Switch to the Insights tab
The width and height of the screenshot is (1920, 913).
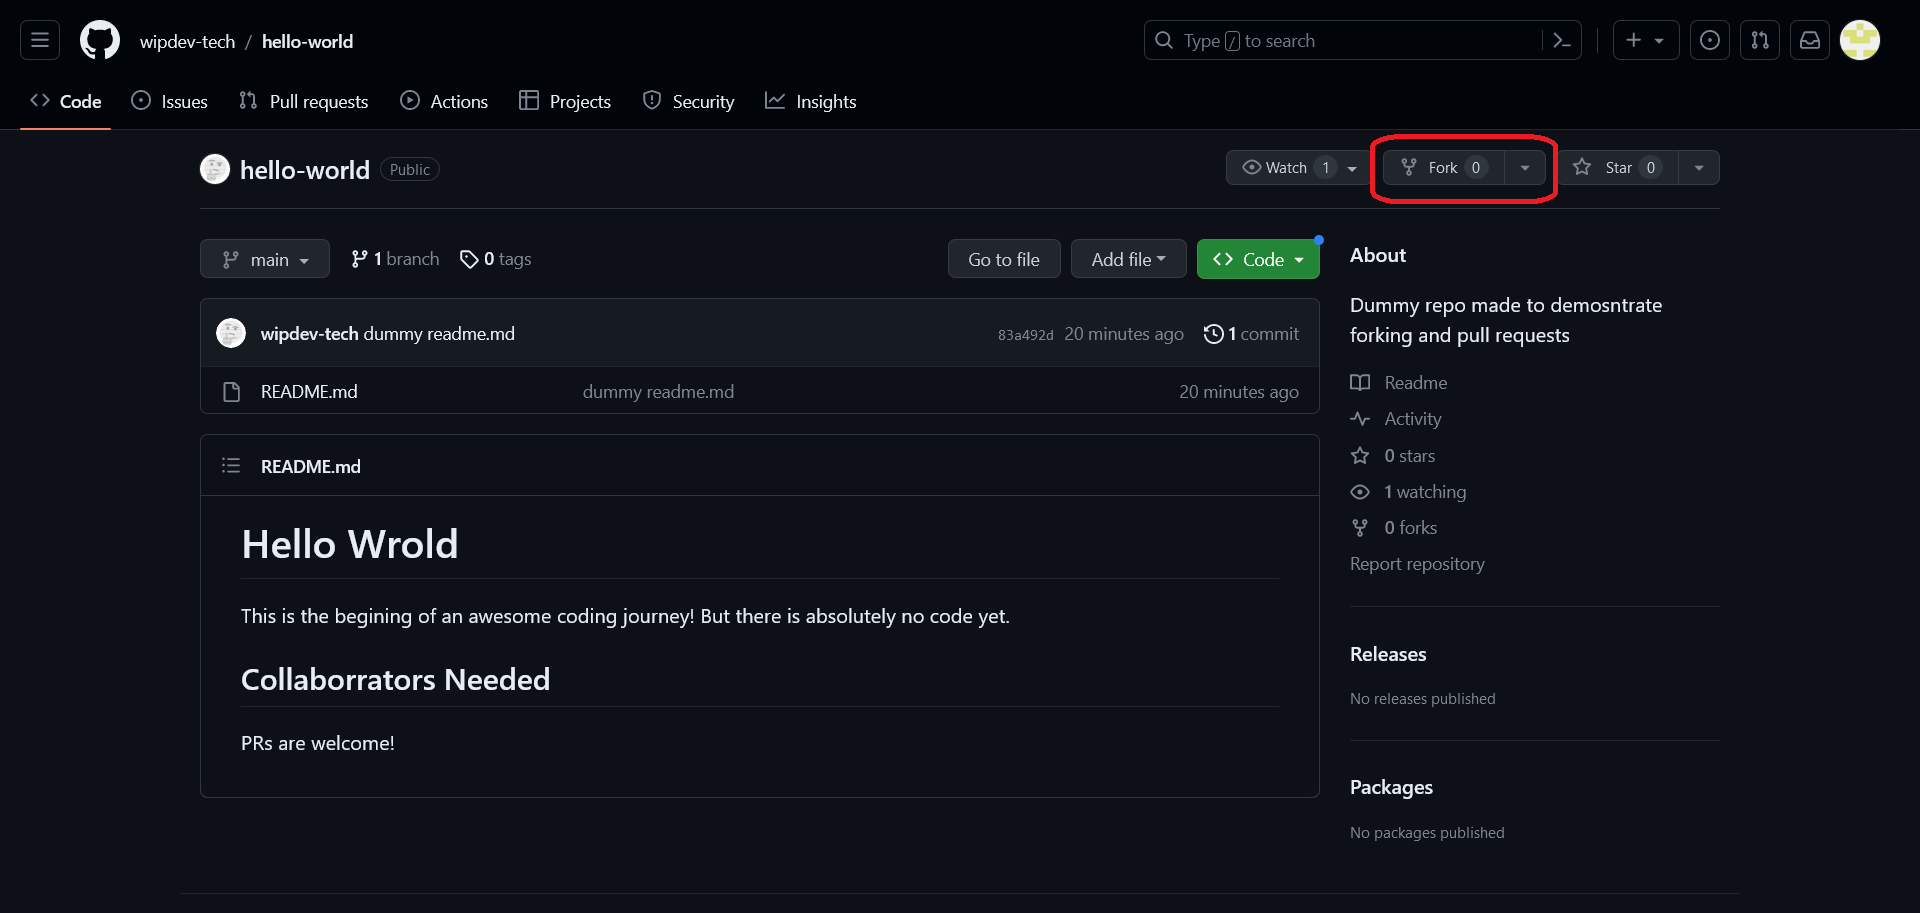pyautogui.click(x=811, y=101)
